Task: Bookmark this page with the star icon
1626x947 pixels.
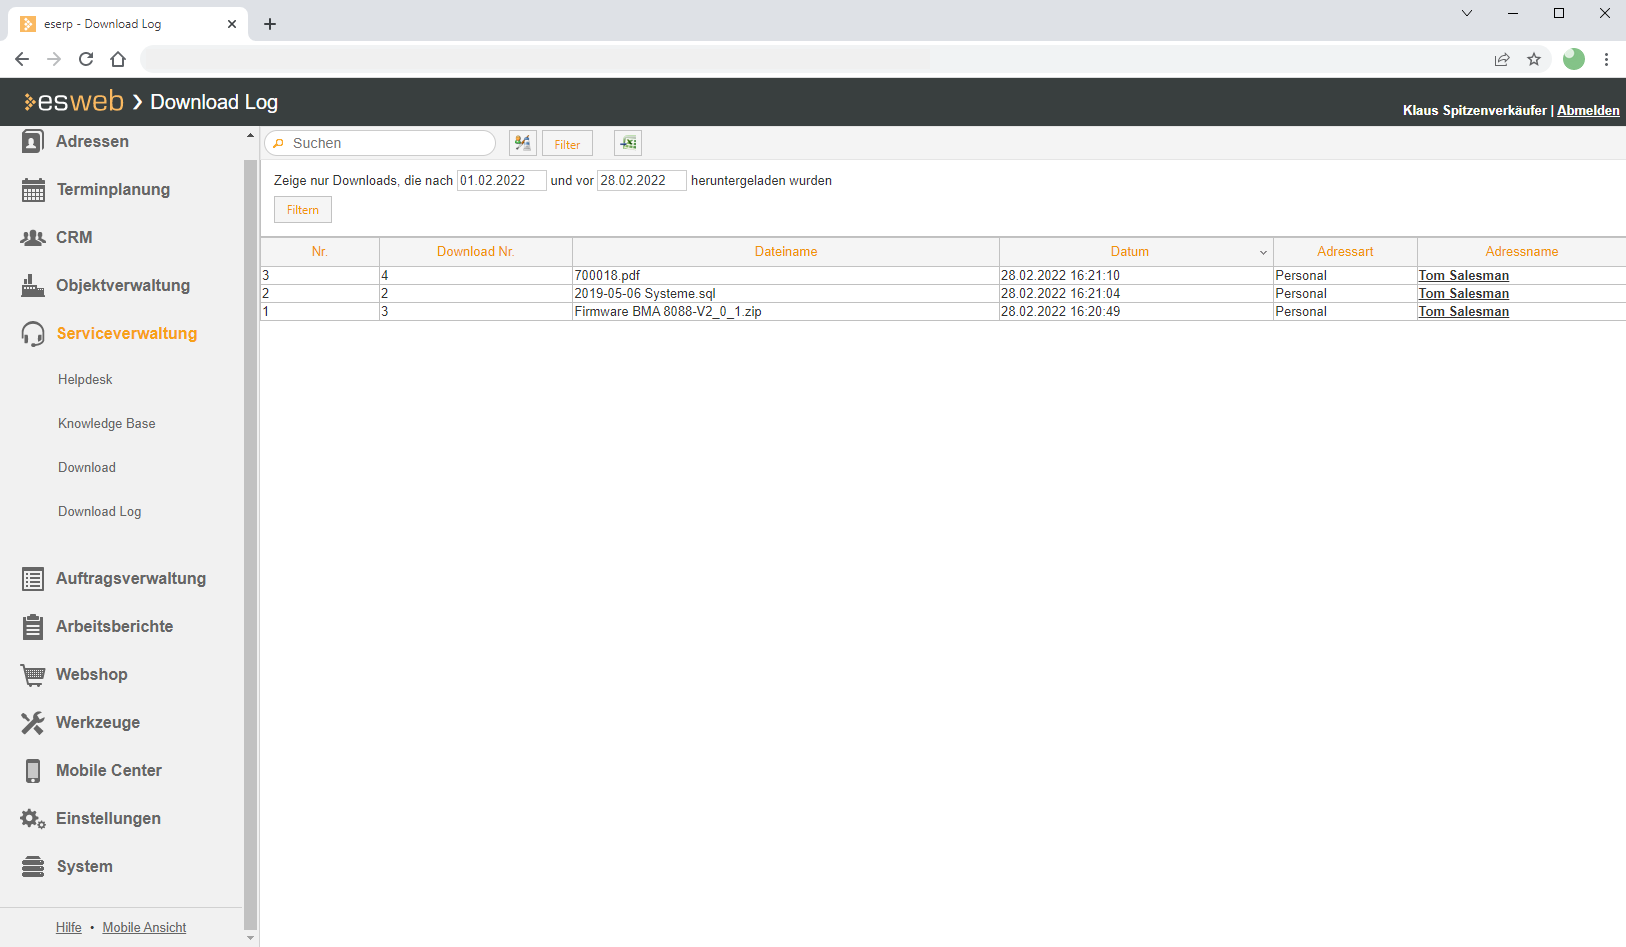Action: point(1534,60)
